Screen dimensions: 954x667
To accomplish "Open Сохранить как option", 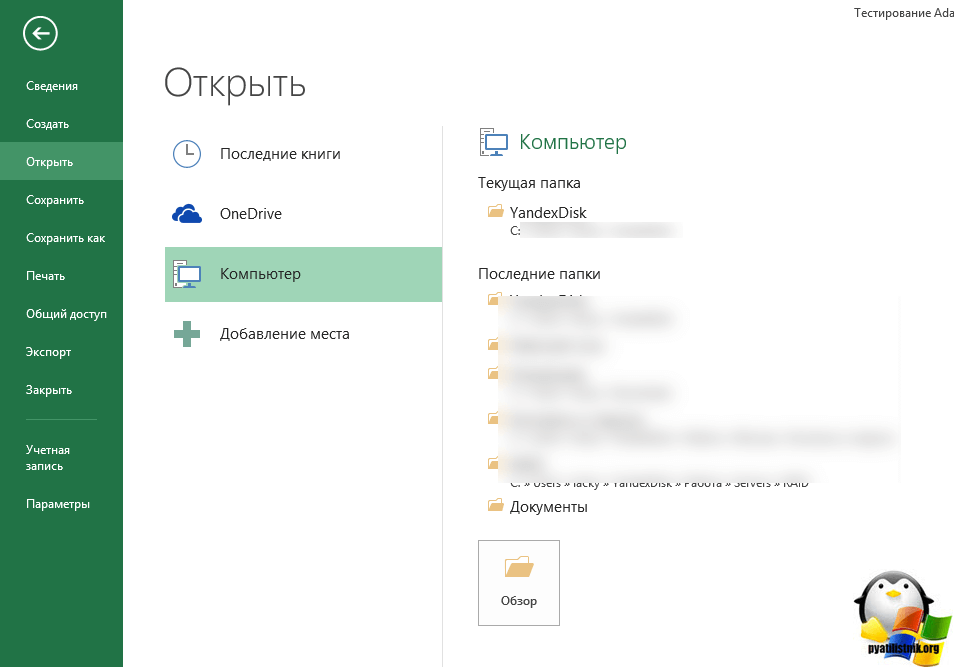I will tap(65, 237).
